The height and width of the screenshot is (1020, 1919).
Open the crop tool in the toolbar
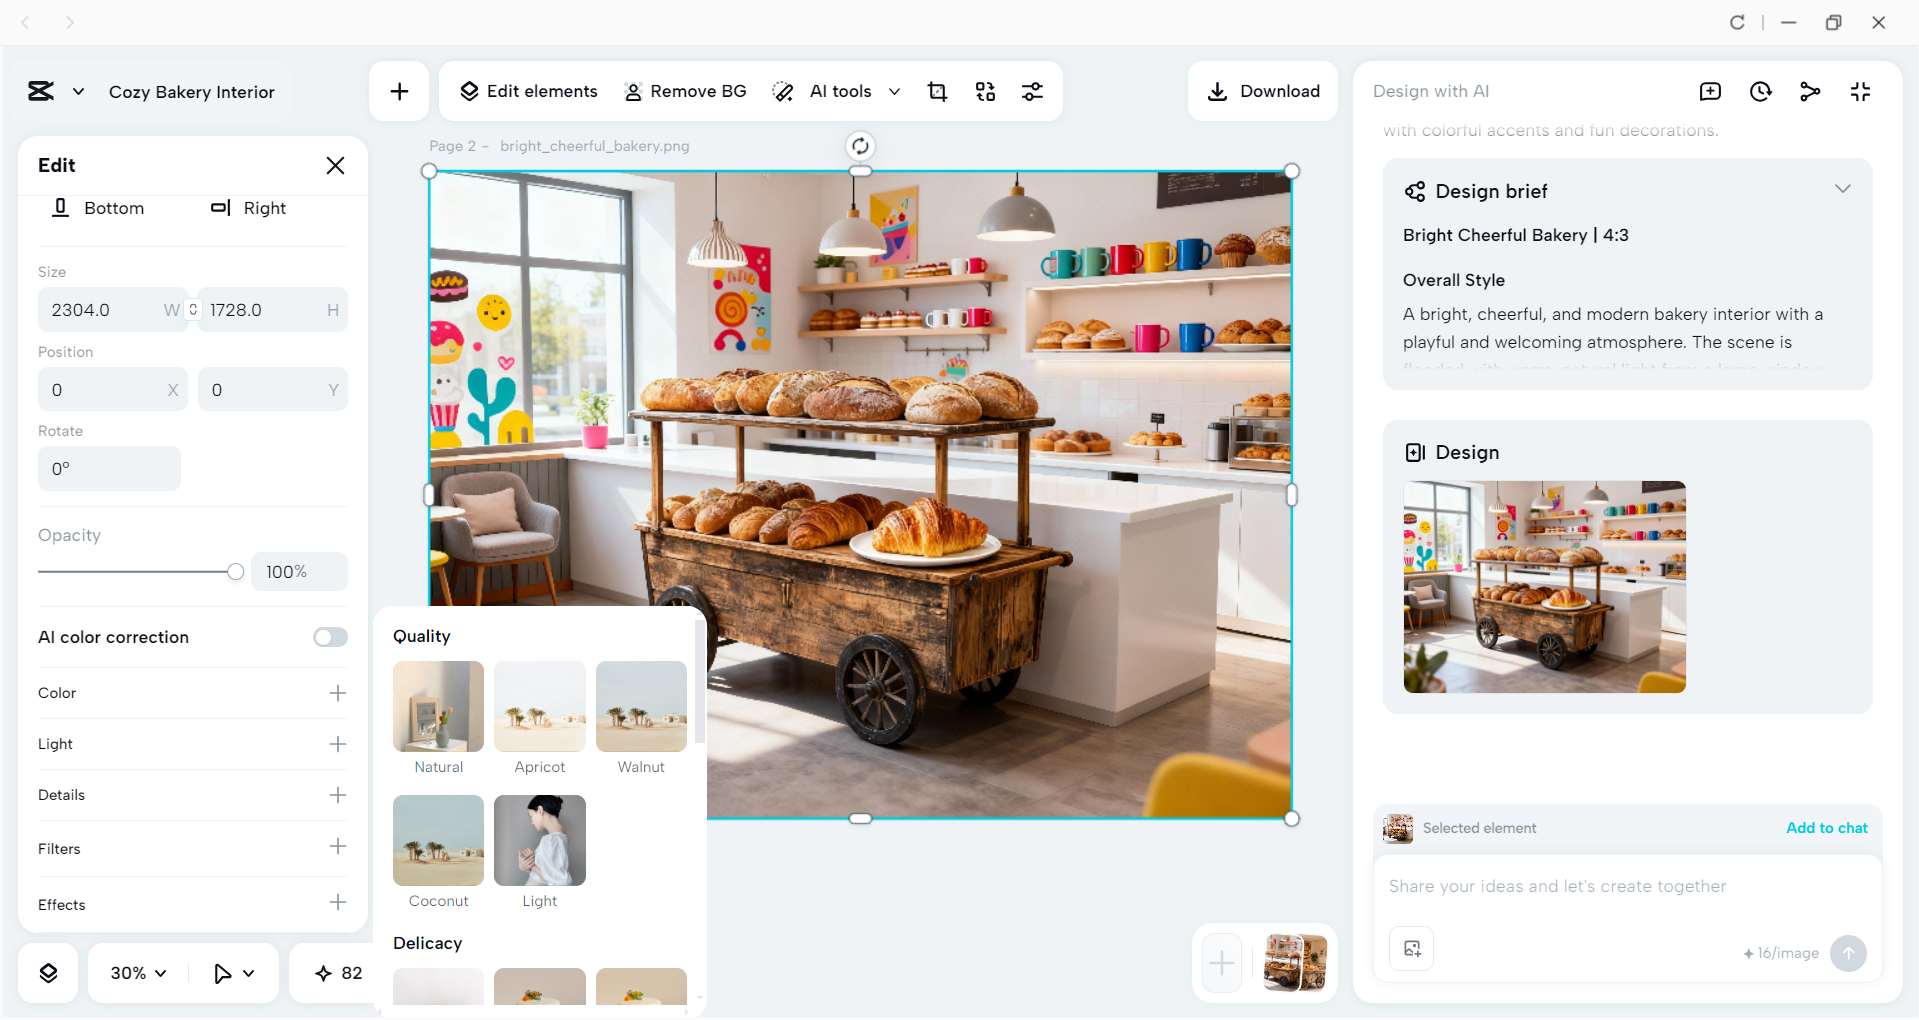click(x=937, y=91)
